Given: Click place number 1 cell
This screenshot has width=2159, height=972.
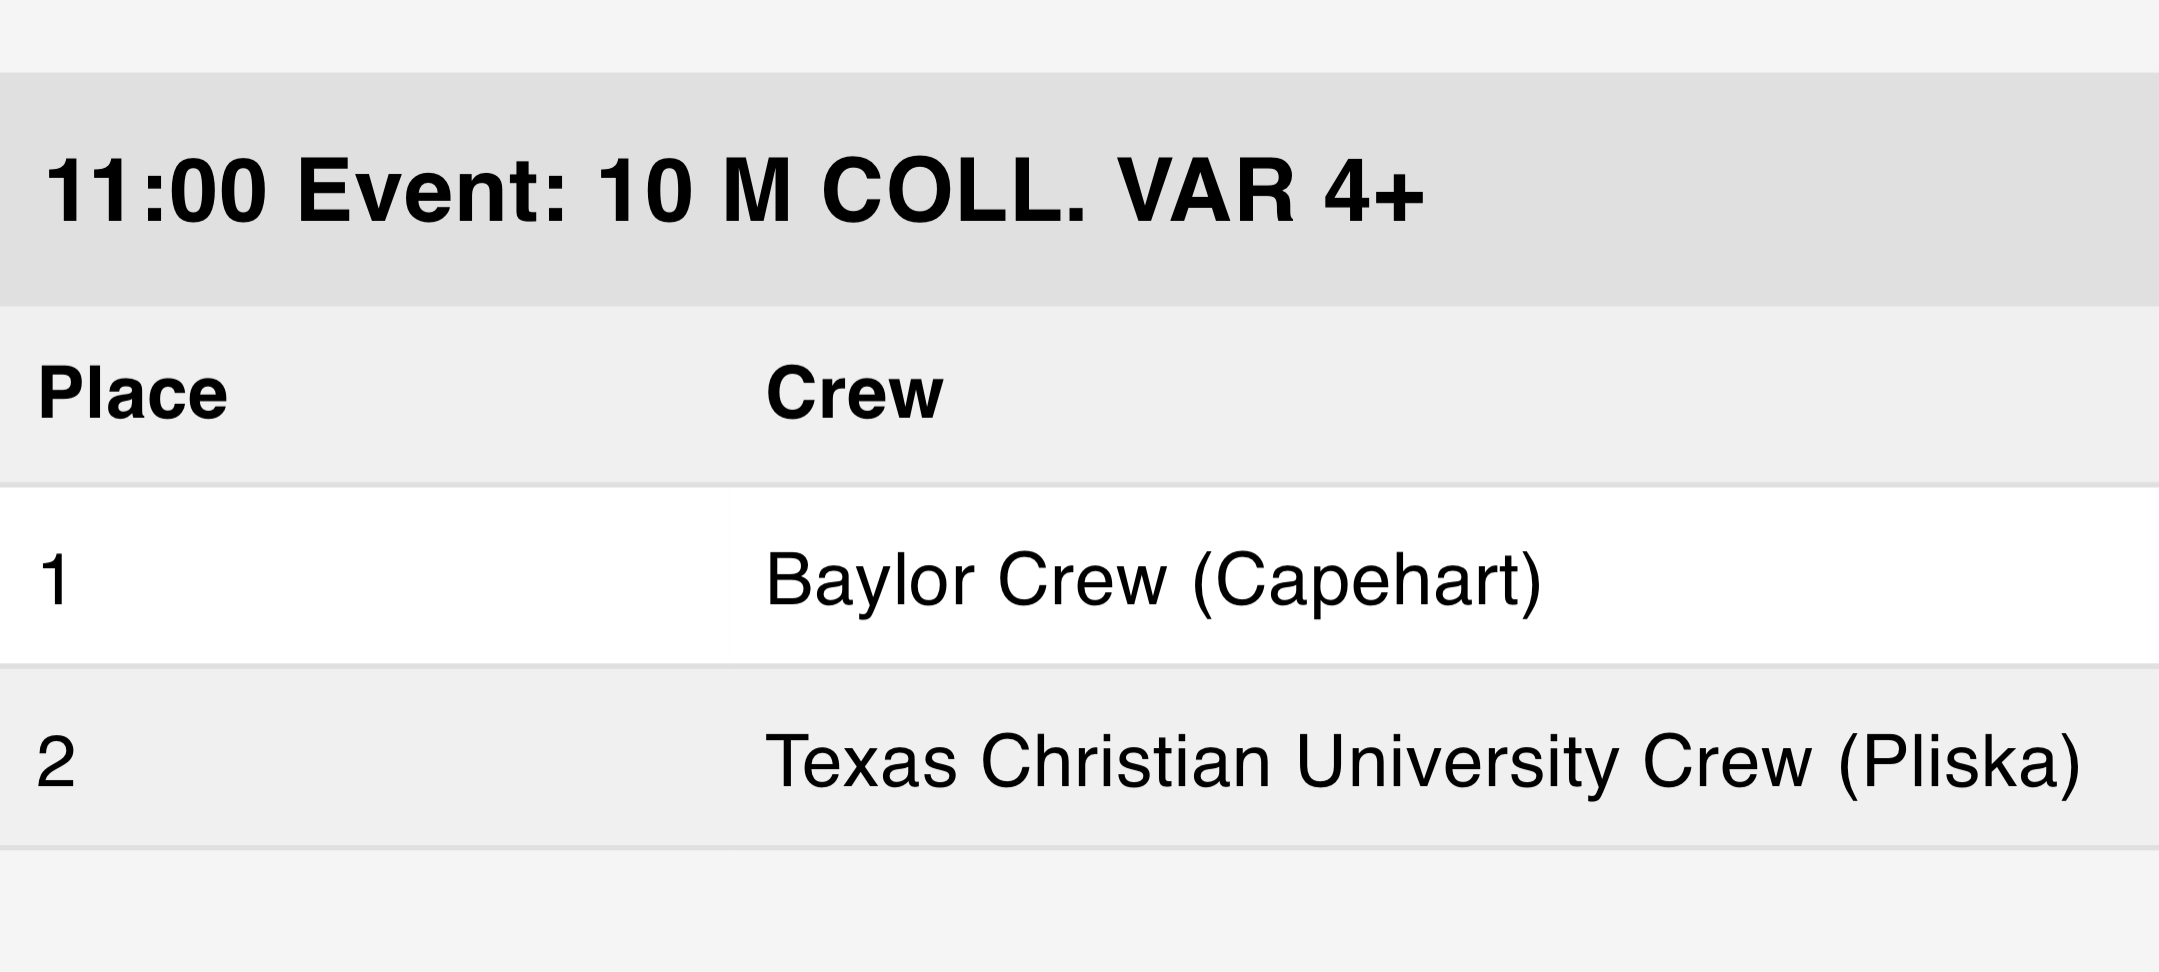Looking at the screenshot, I should 54,580.
